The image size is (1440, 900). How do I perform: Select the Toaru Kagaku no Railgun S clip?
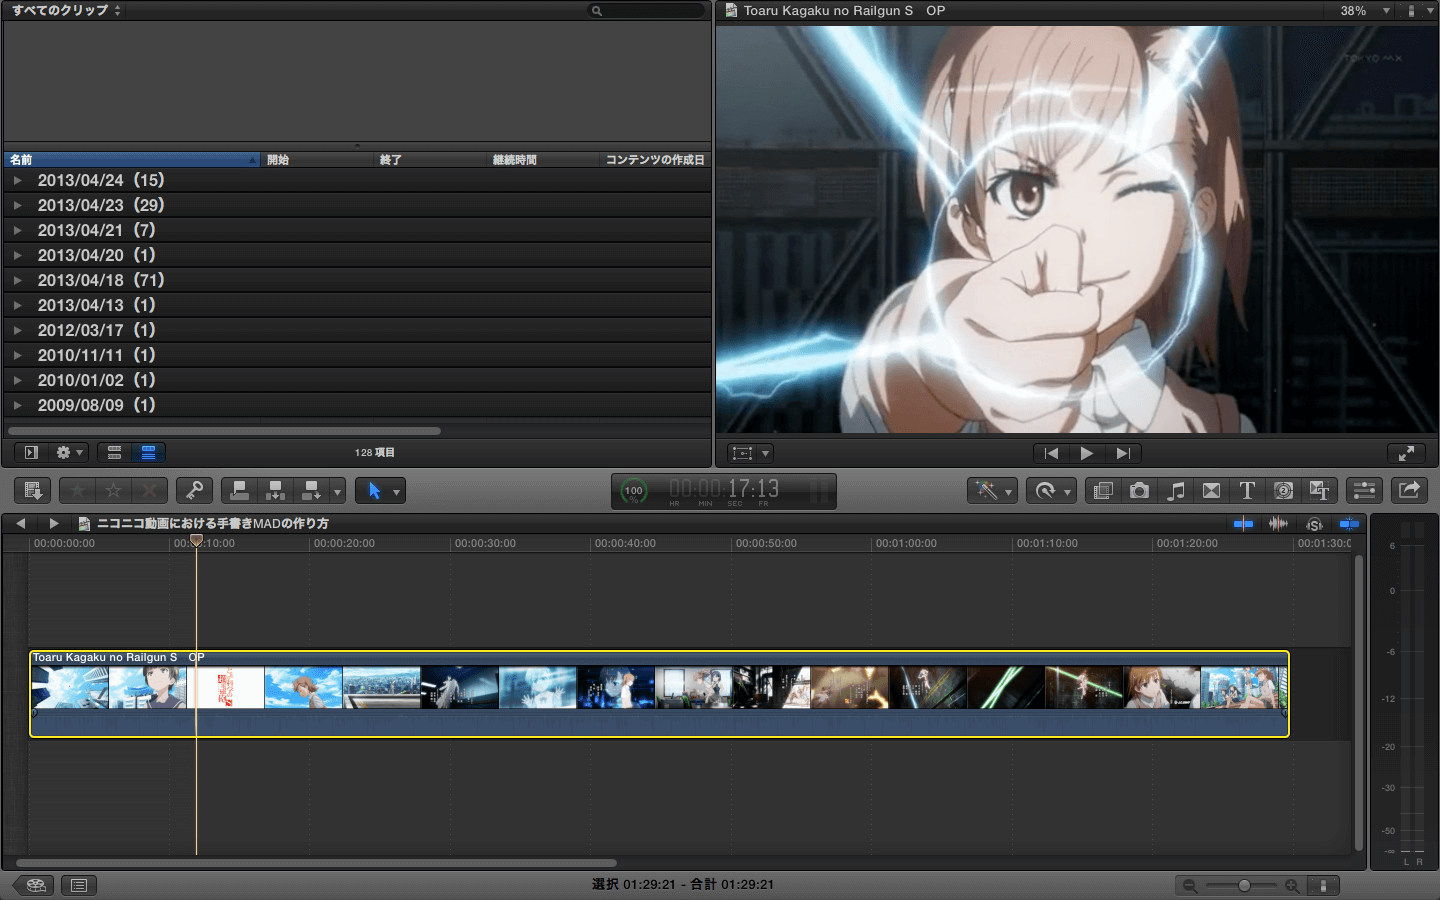(x=659, y=694)
